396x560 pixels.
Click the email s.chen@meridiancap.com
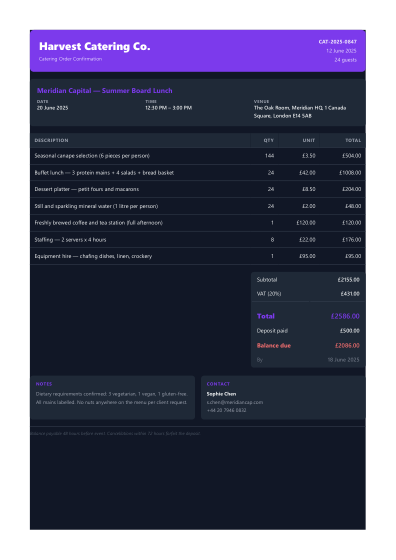[x=235, y=402]
